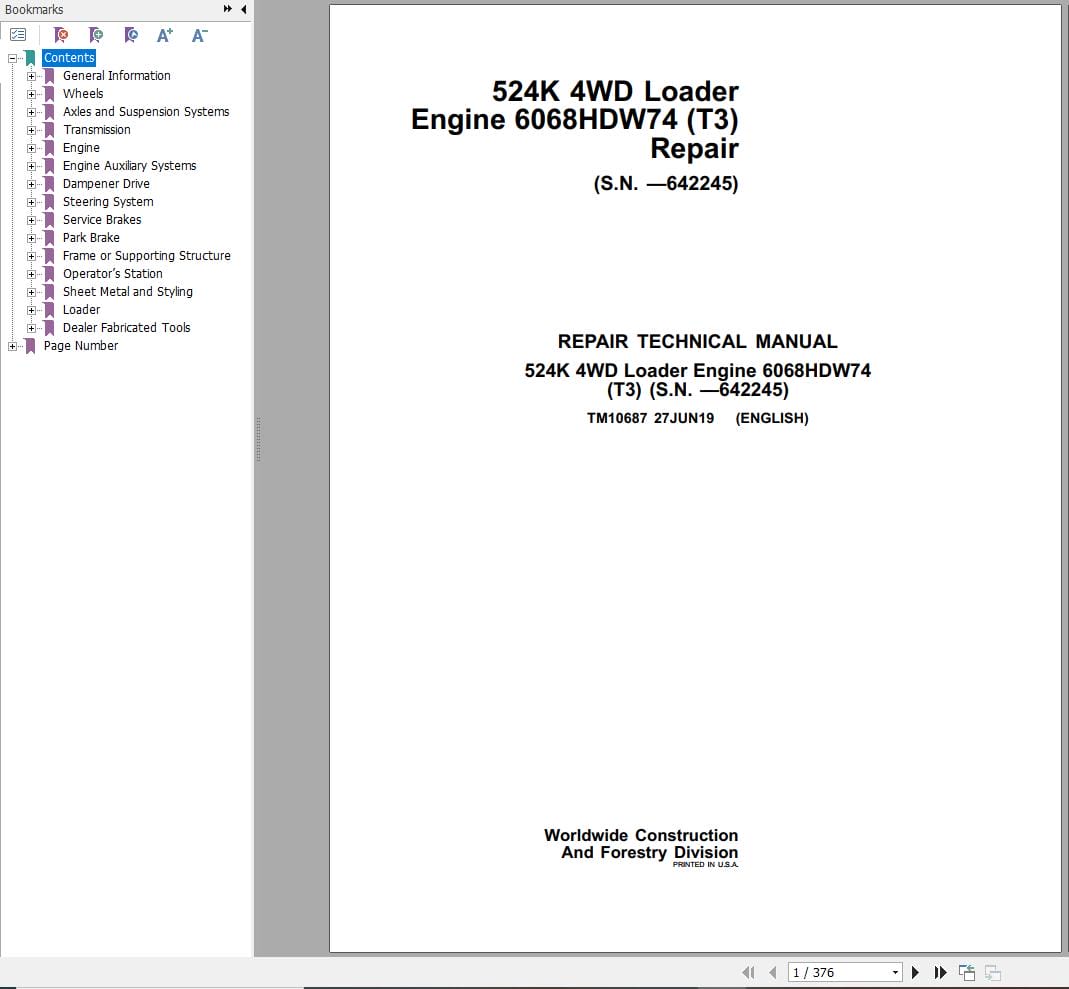Click the delete bookmark icon
Viewport: 1069px width, 989px height.
click(61, 35)
